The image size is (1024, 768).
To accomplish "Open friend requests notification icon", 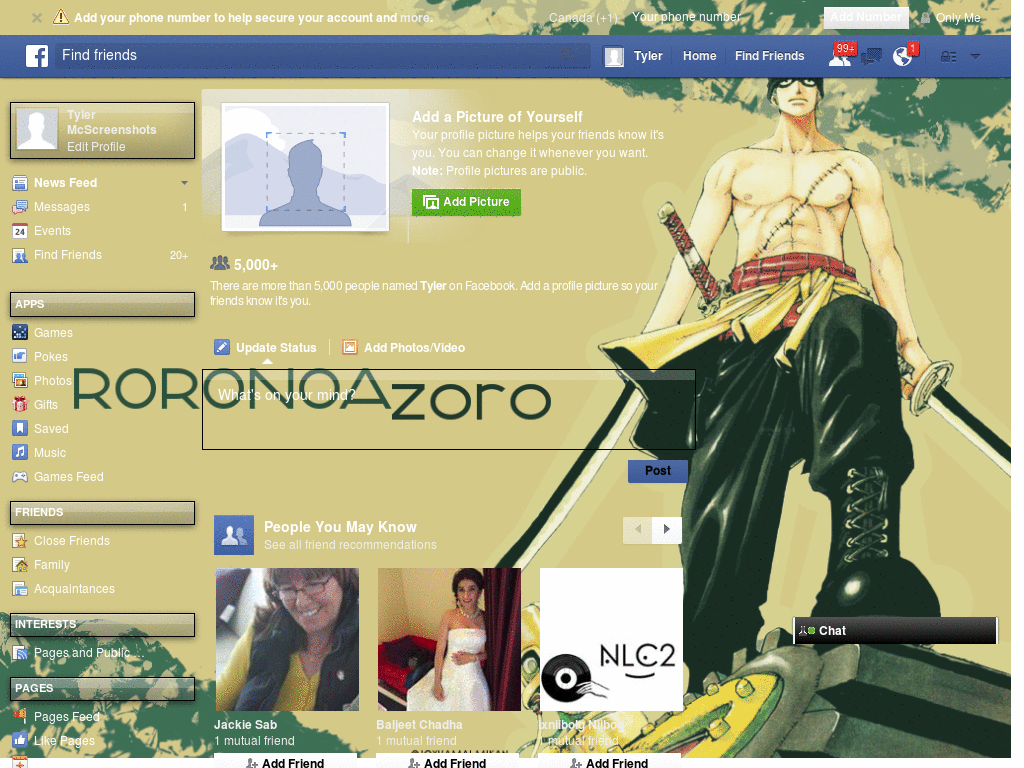I will [840, 56].
